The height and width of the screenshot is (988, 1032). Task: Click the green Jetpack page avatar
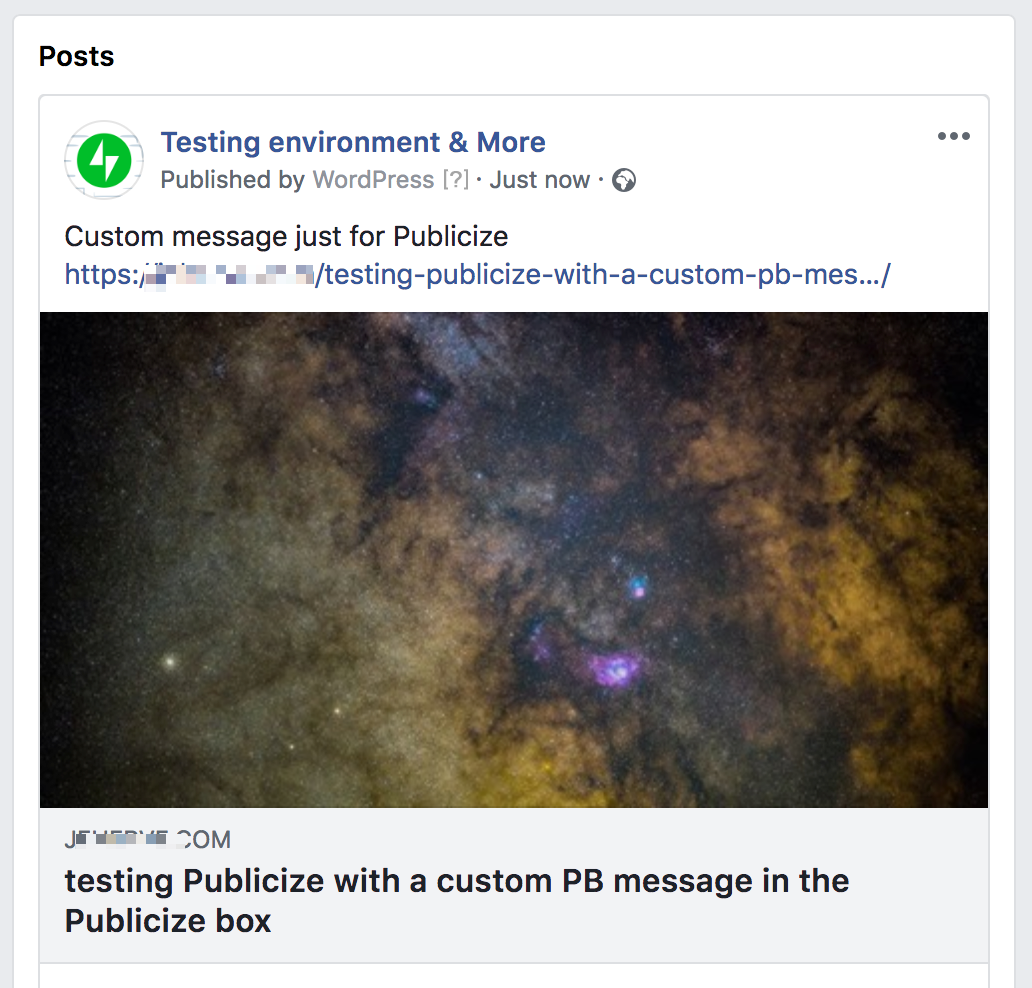103,160
